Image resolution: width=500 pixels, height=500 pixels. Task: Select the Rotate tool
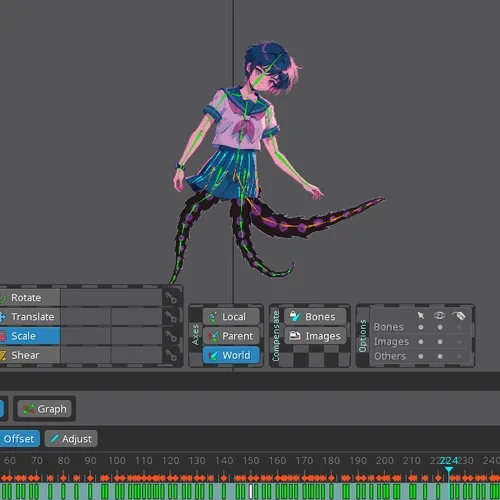point(30,297)
